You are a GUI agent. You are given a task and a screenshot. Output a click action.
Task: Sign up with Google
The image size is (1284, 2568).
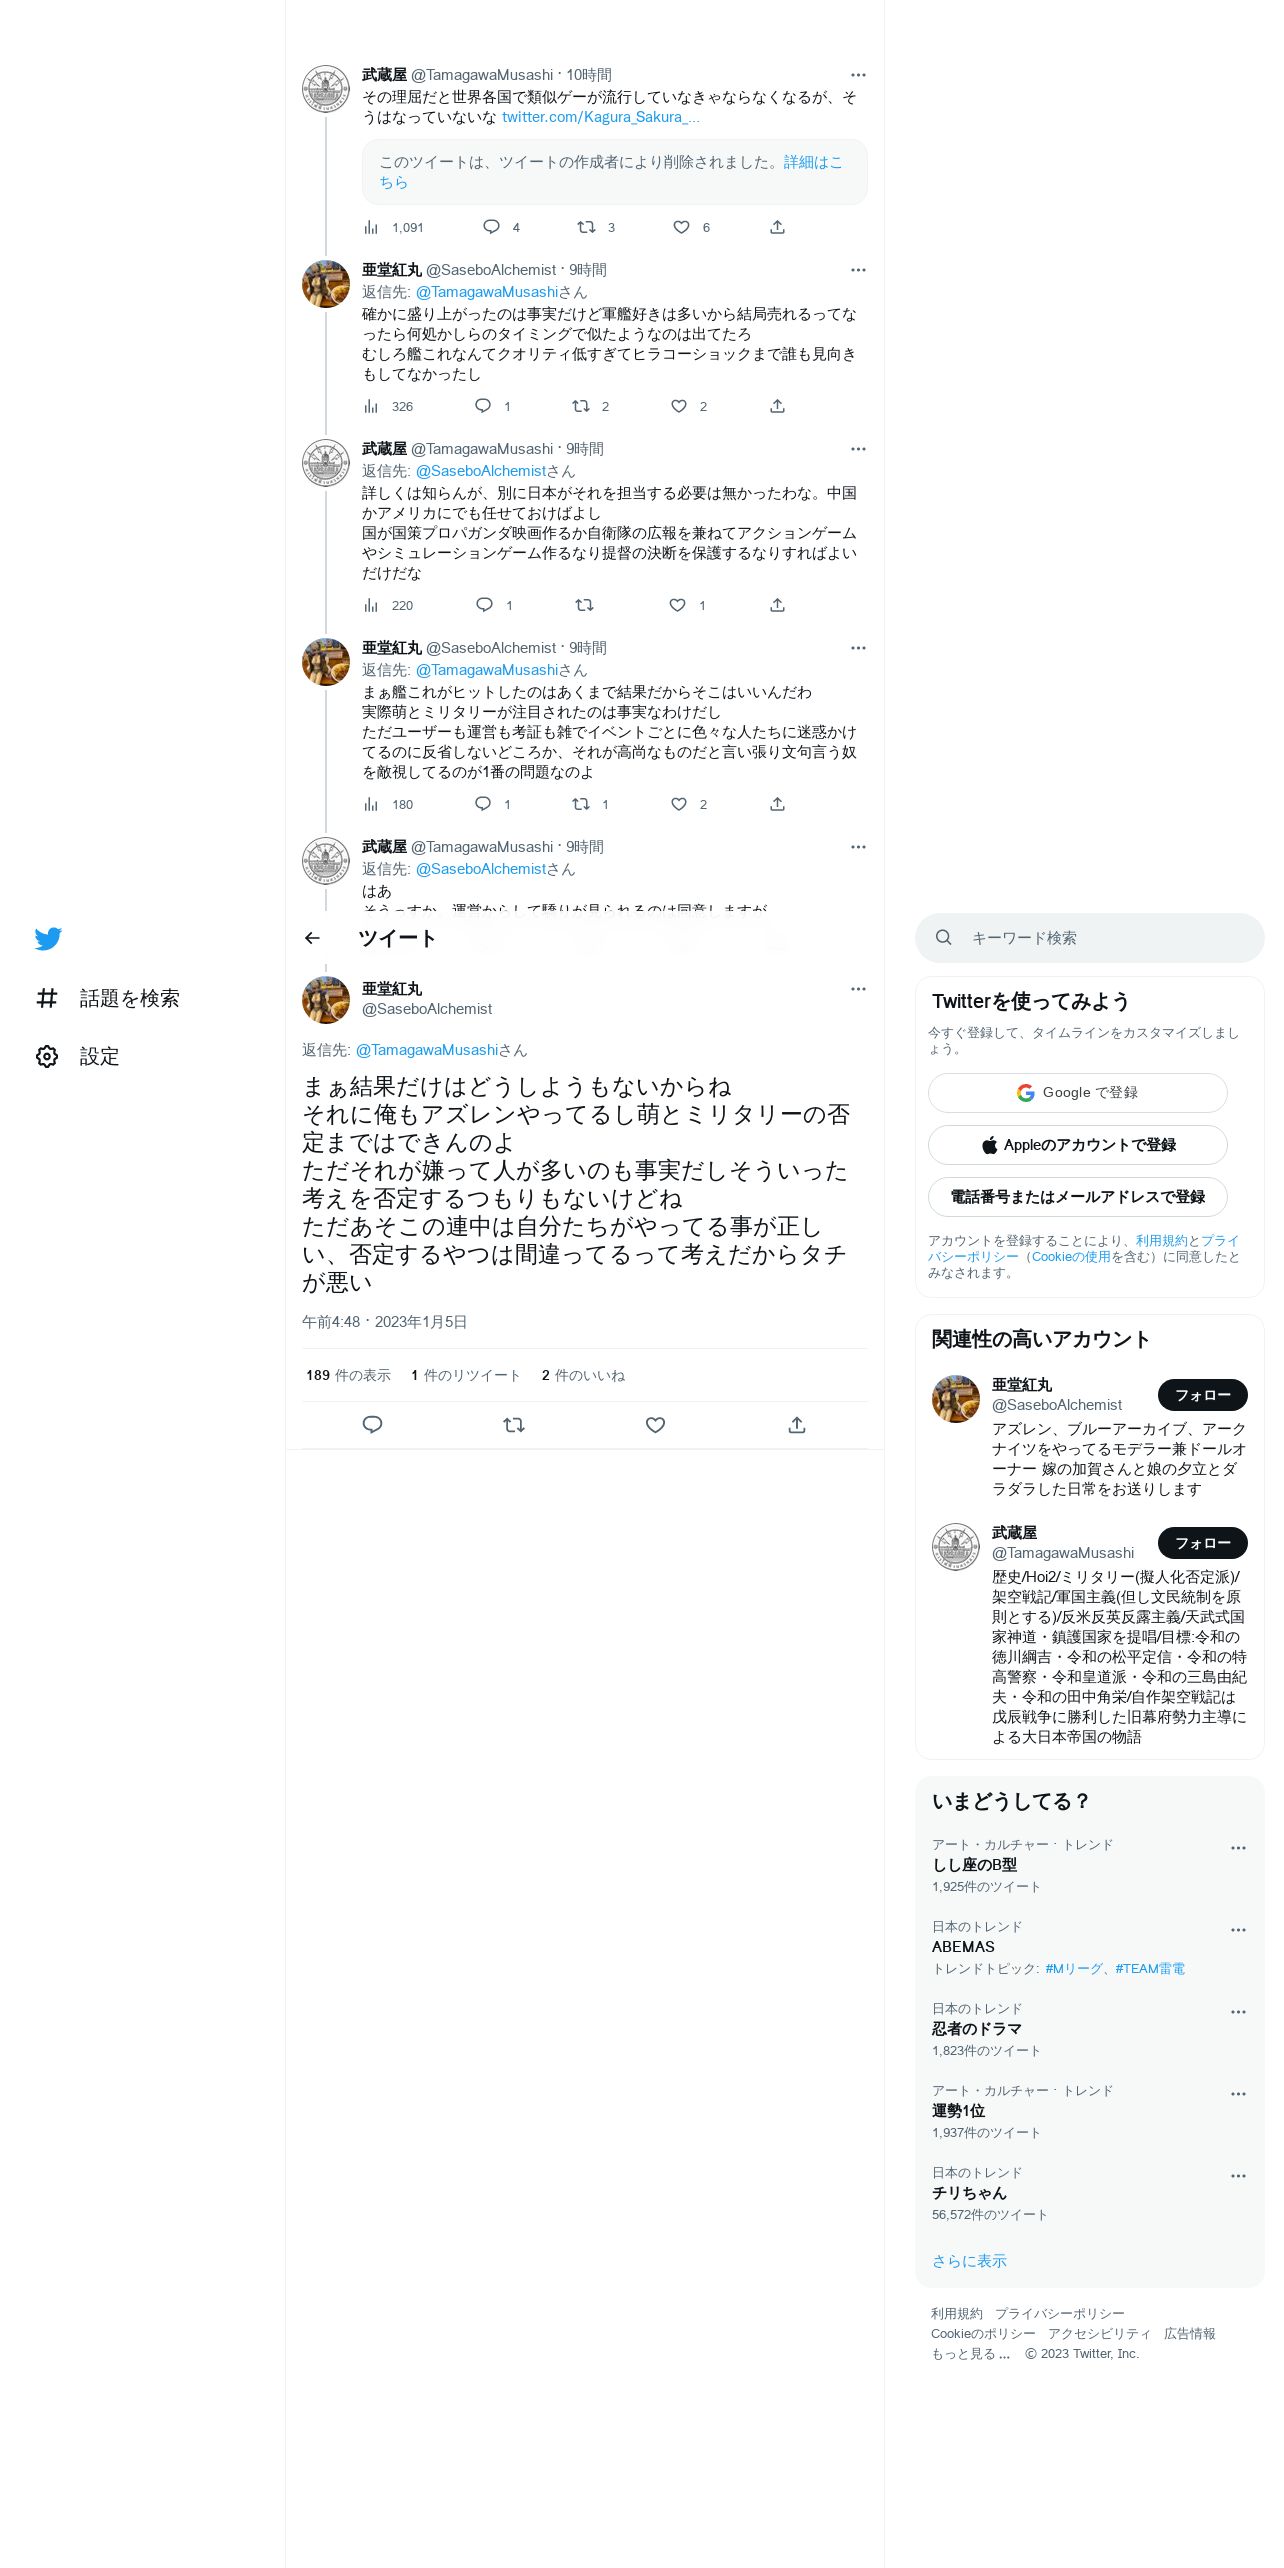pyautogui.click(x=1077, y=1092)
